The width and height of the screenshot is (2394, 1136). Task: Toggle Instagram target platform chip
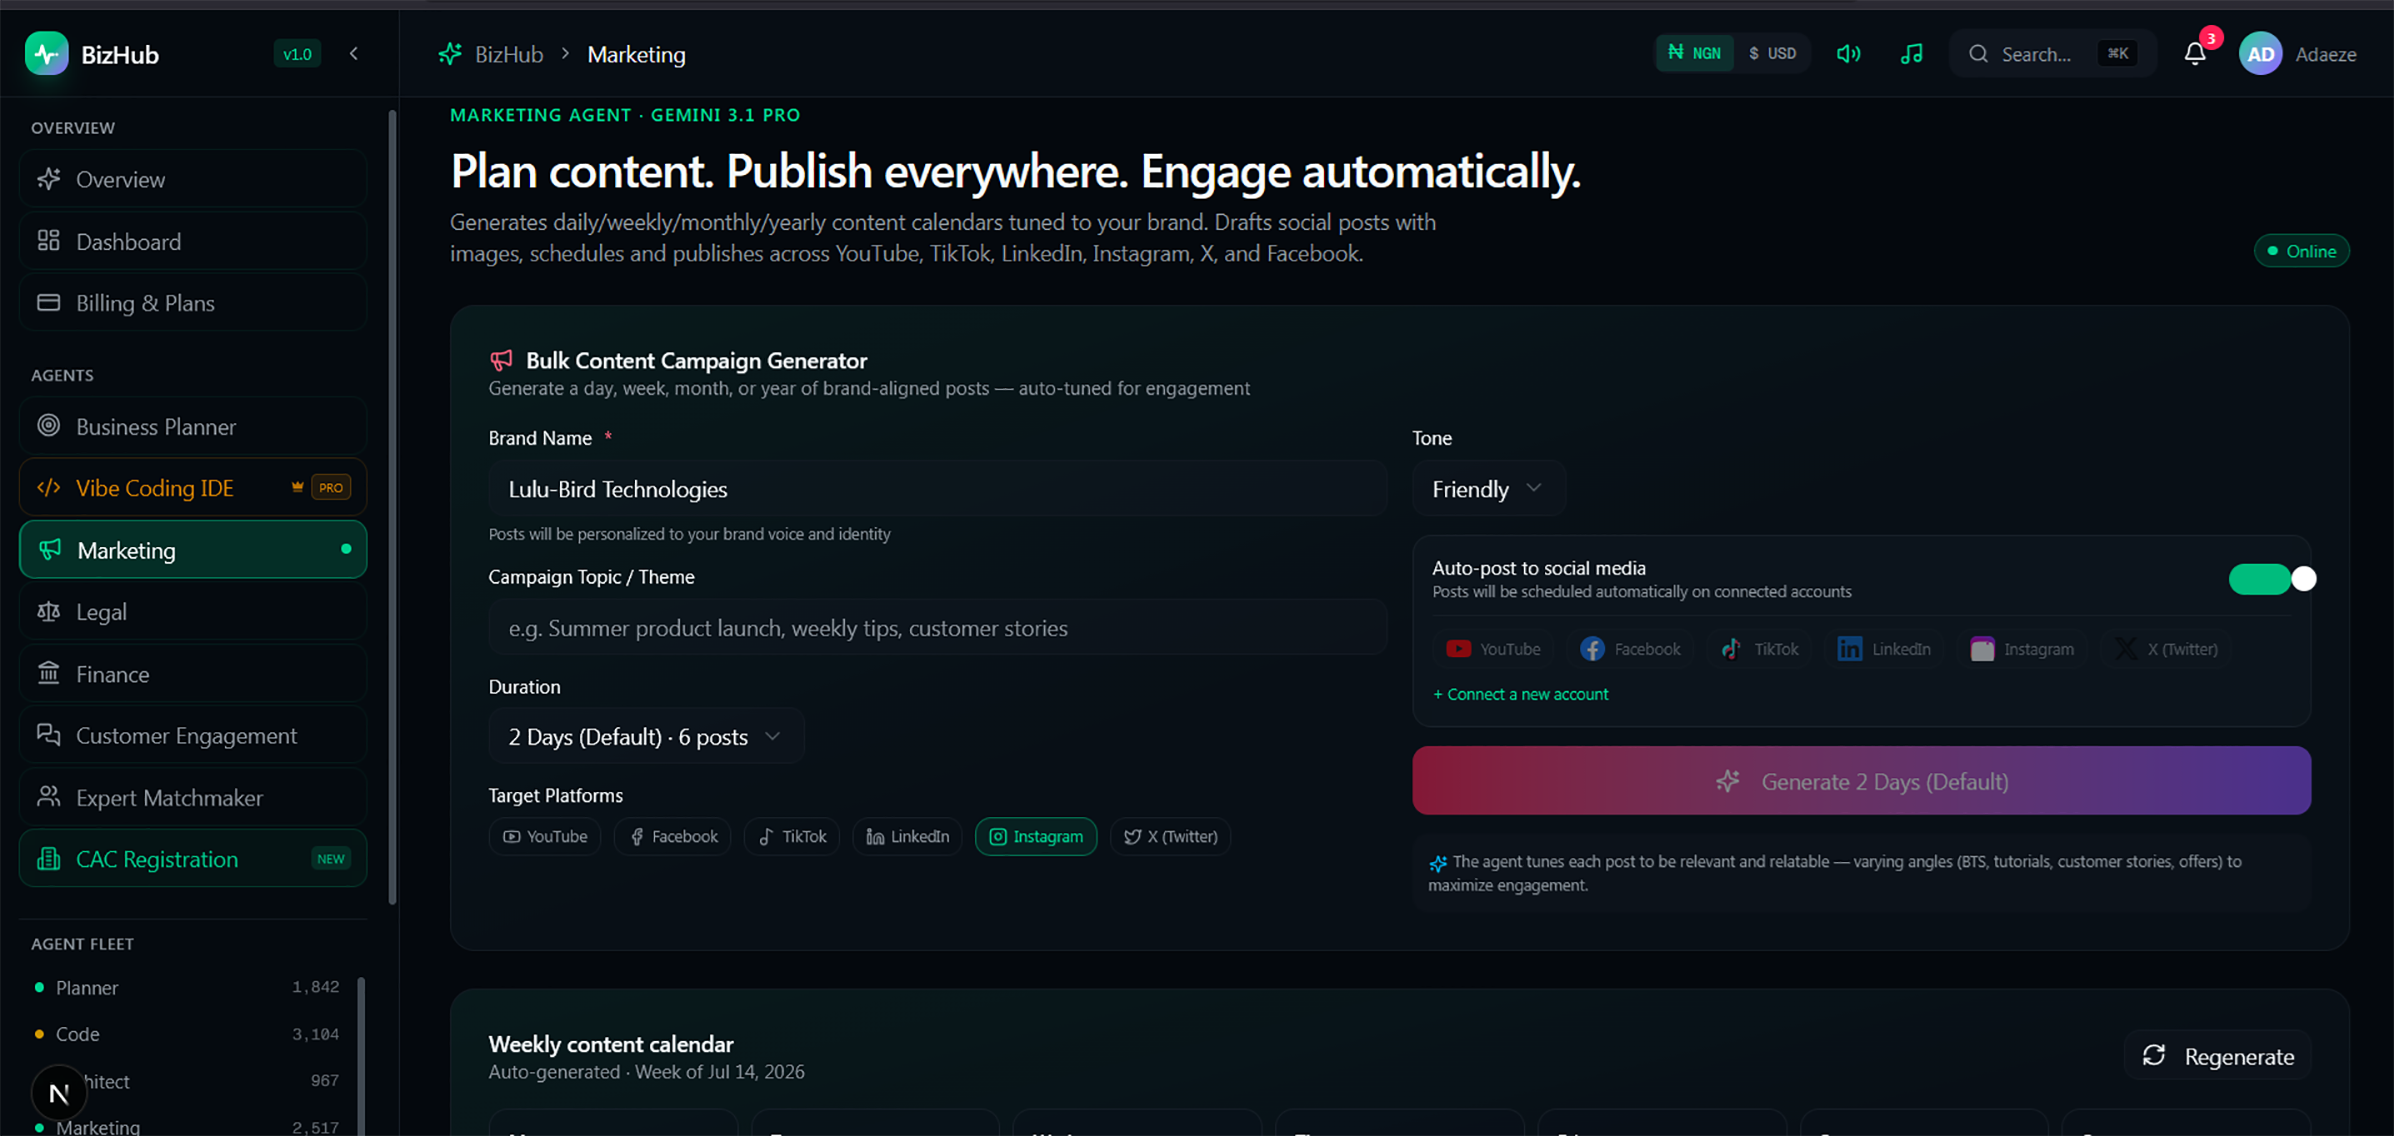pos(1035,836)
